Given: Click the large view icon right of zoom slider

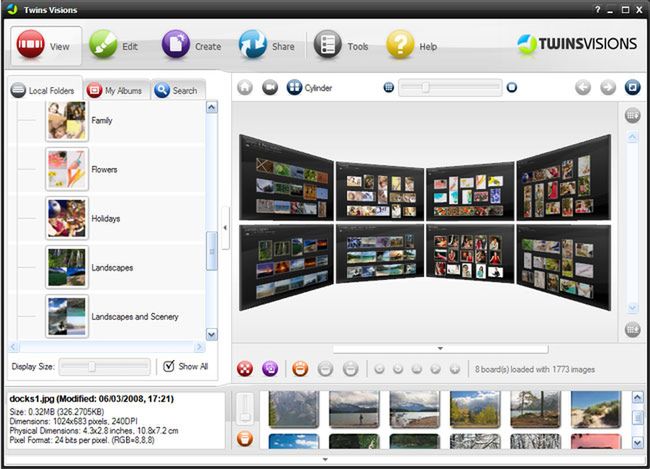Looking at the screenshot, I should (x=512, y=87).
